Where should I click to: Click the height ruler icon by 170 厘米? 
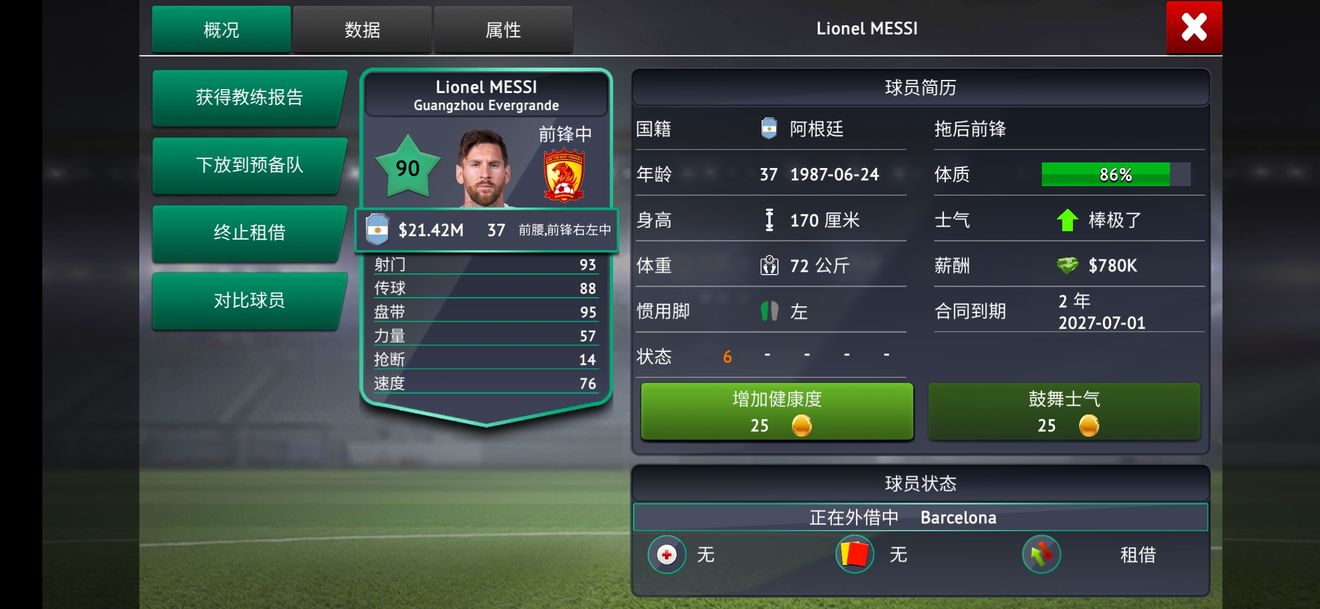[x=769, y=220]
